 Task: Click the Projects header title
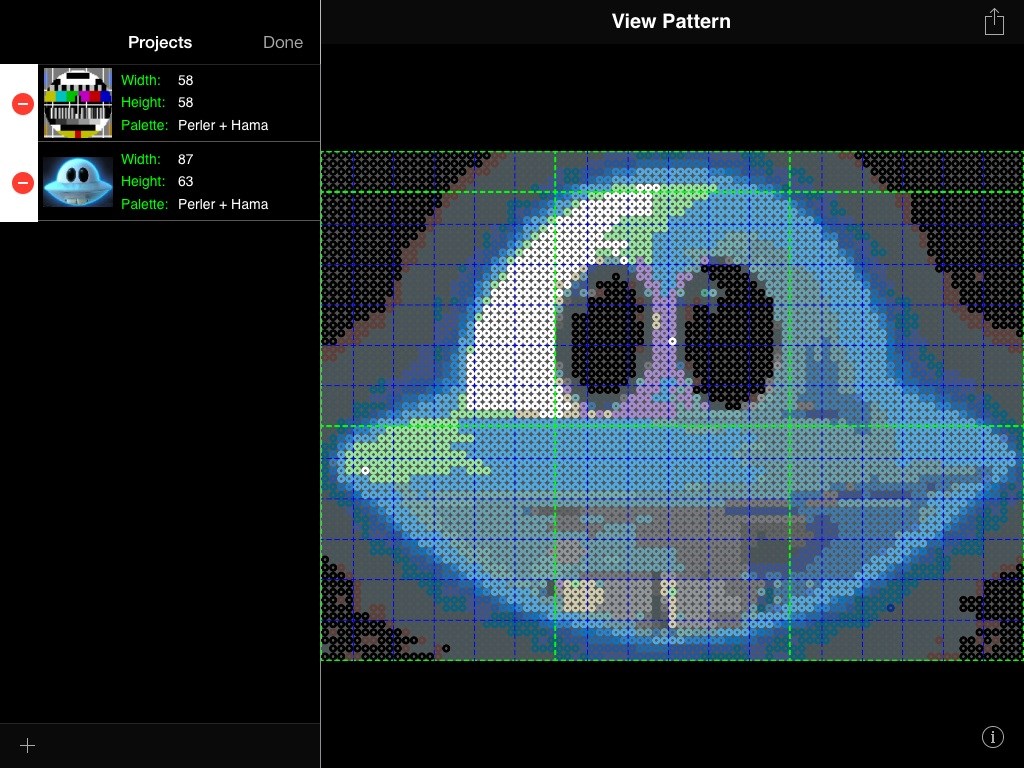160,42
